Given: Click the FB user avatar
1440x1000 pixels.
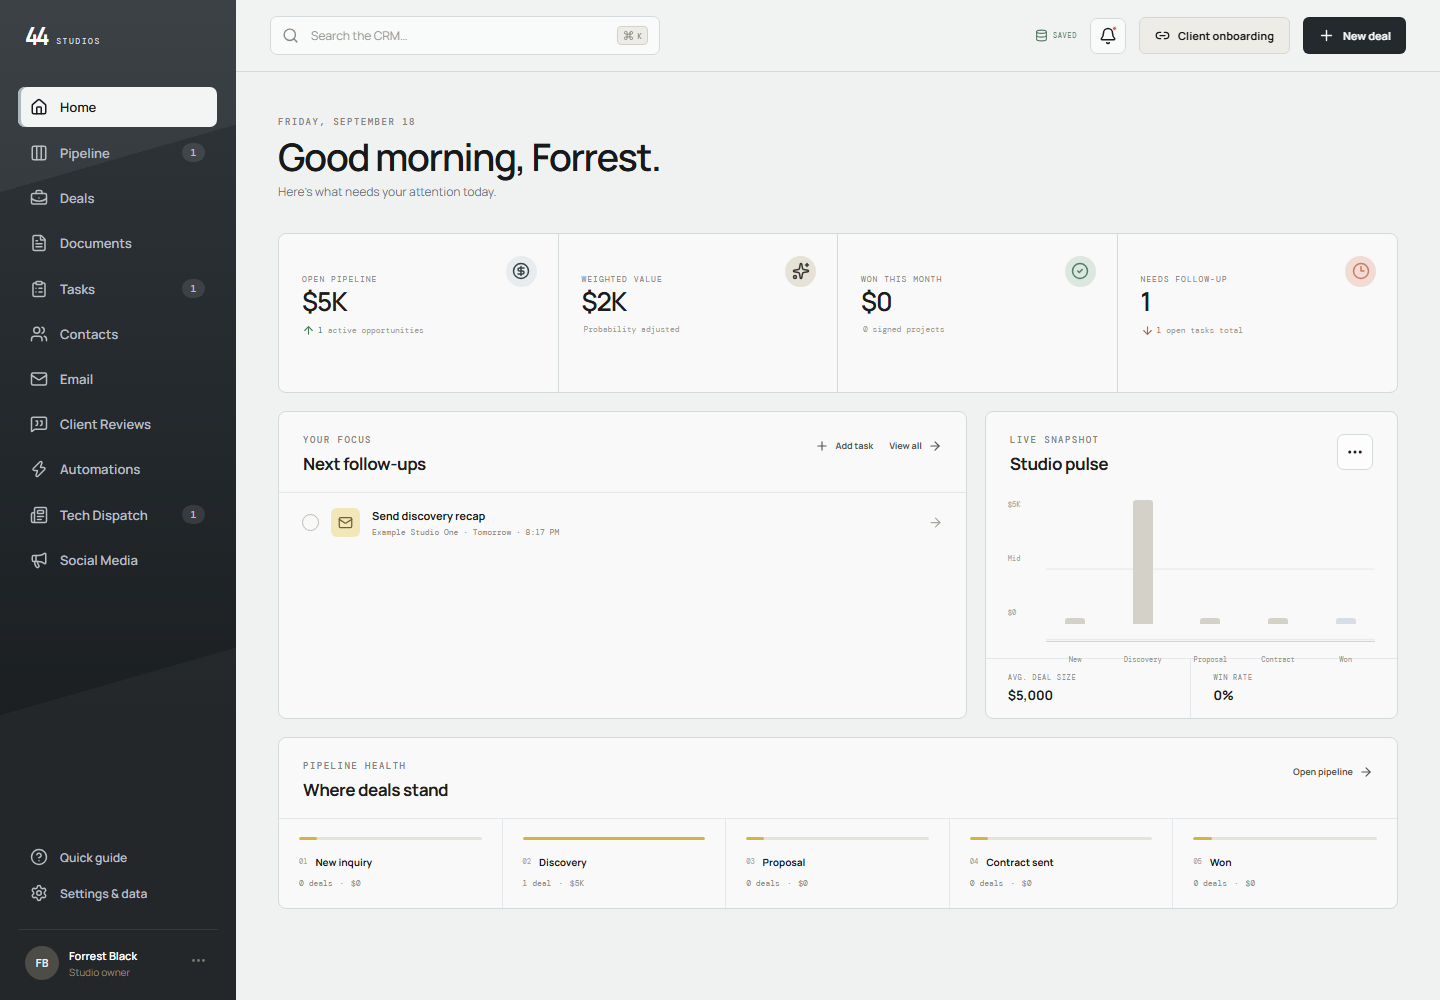Looking at the screenshot, I should coord(42,963).
